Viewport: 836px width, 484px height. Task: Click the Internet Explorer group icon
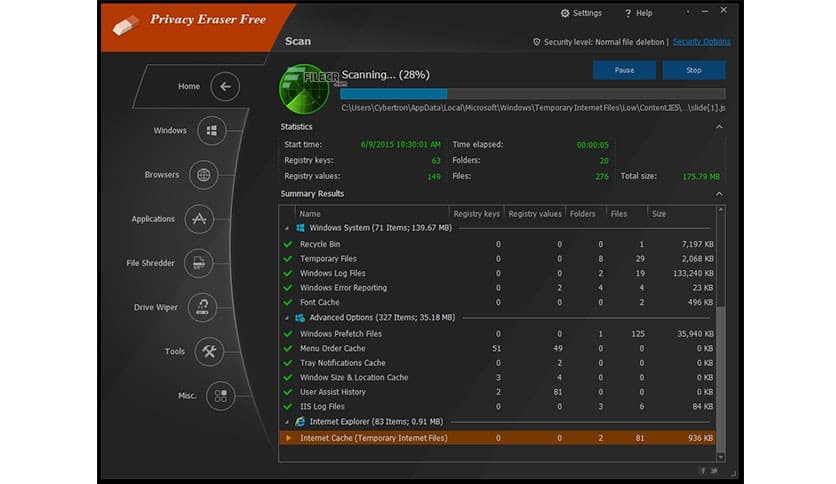pyautogui.click(x=300, y=422)
